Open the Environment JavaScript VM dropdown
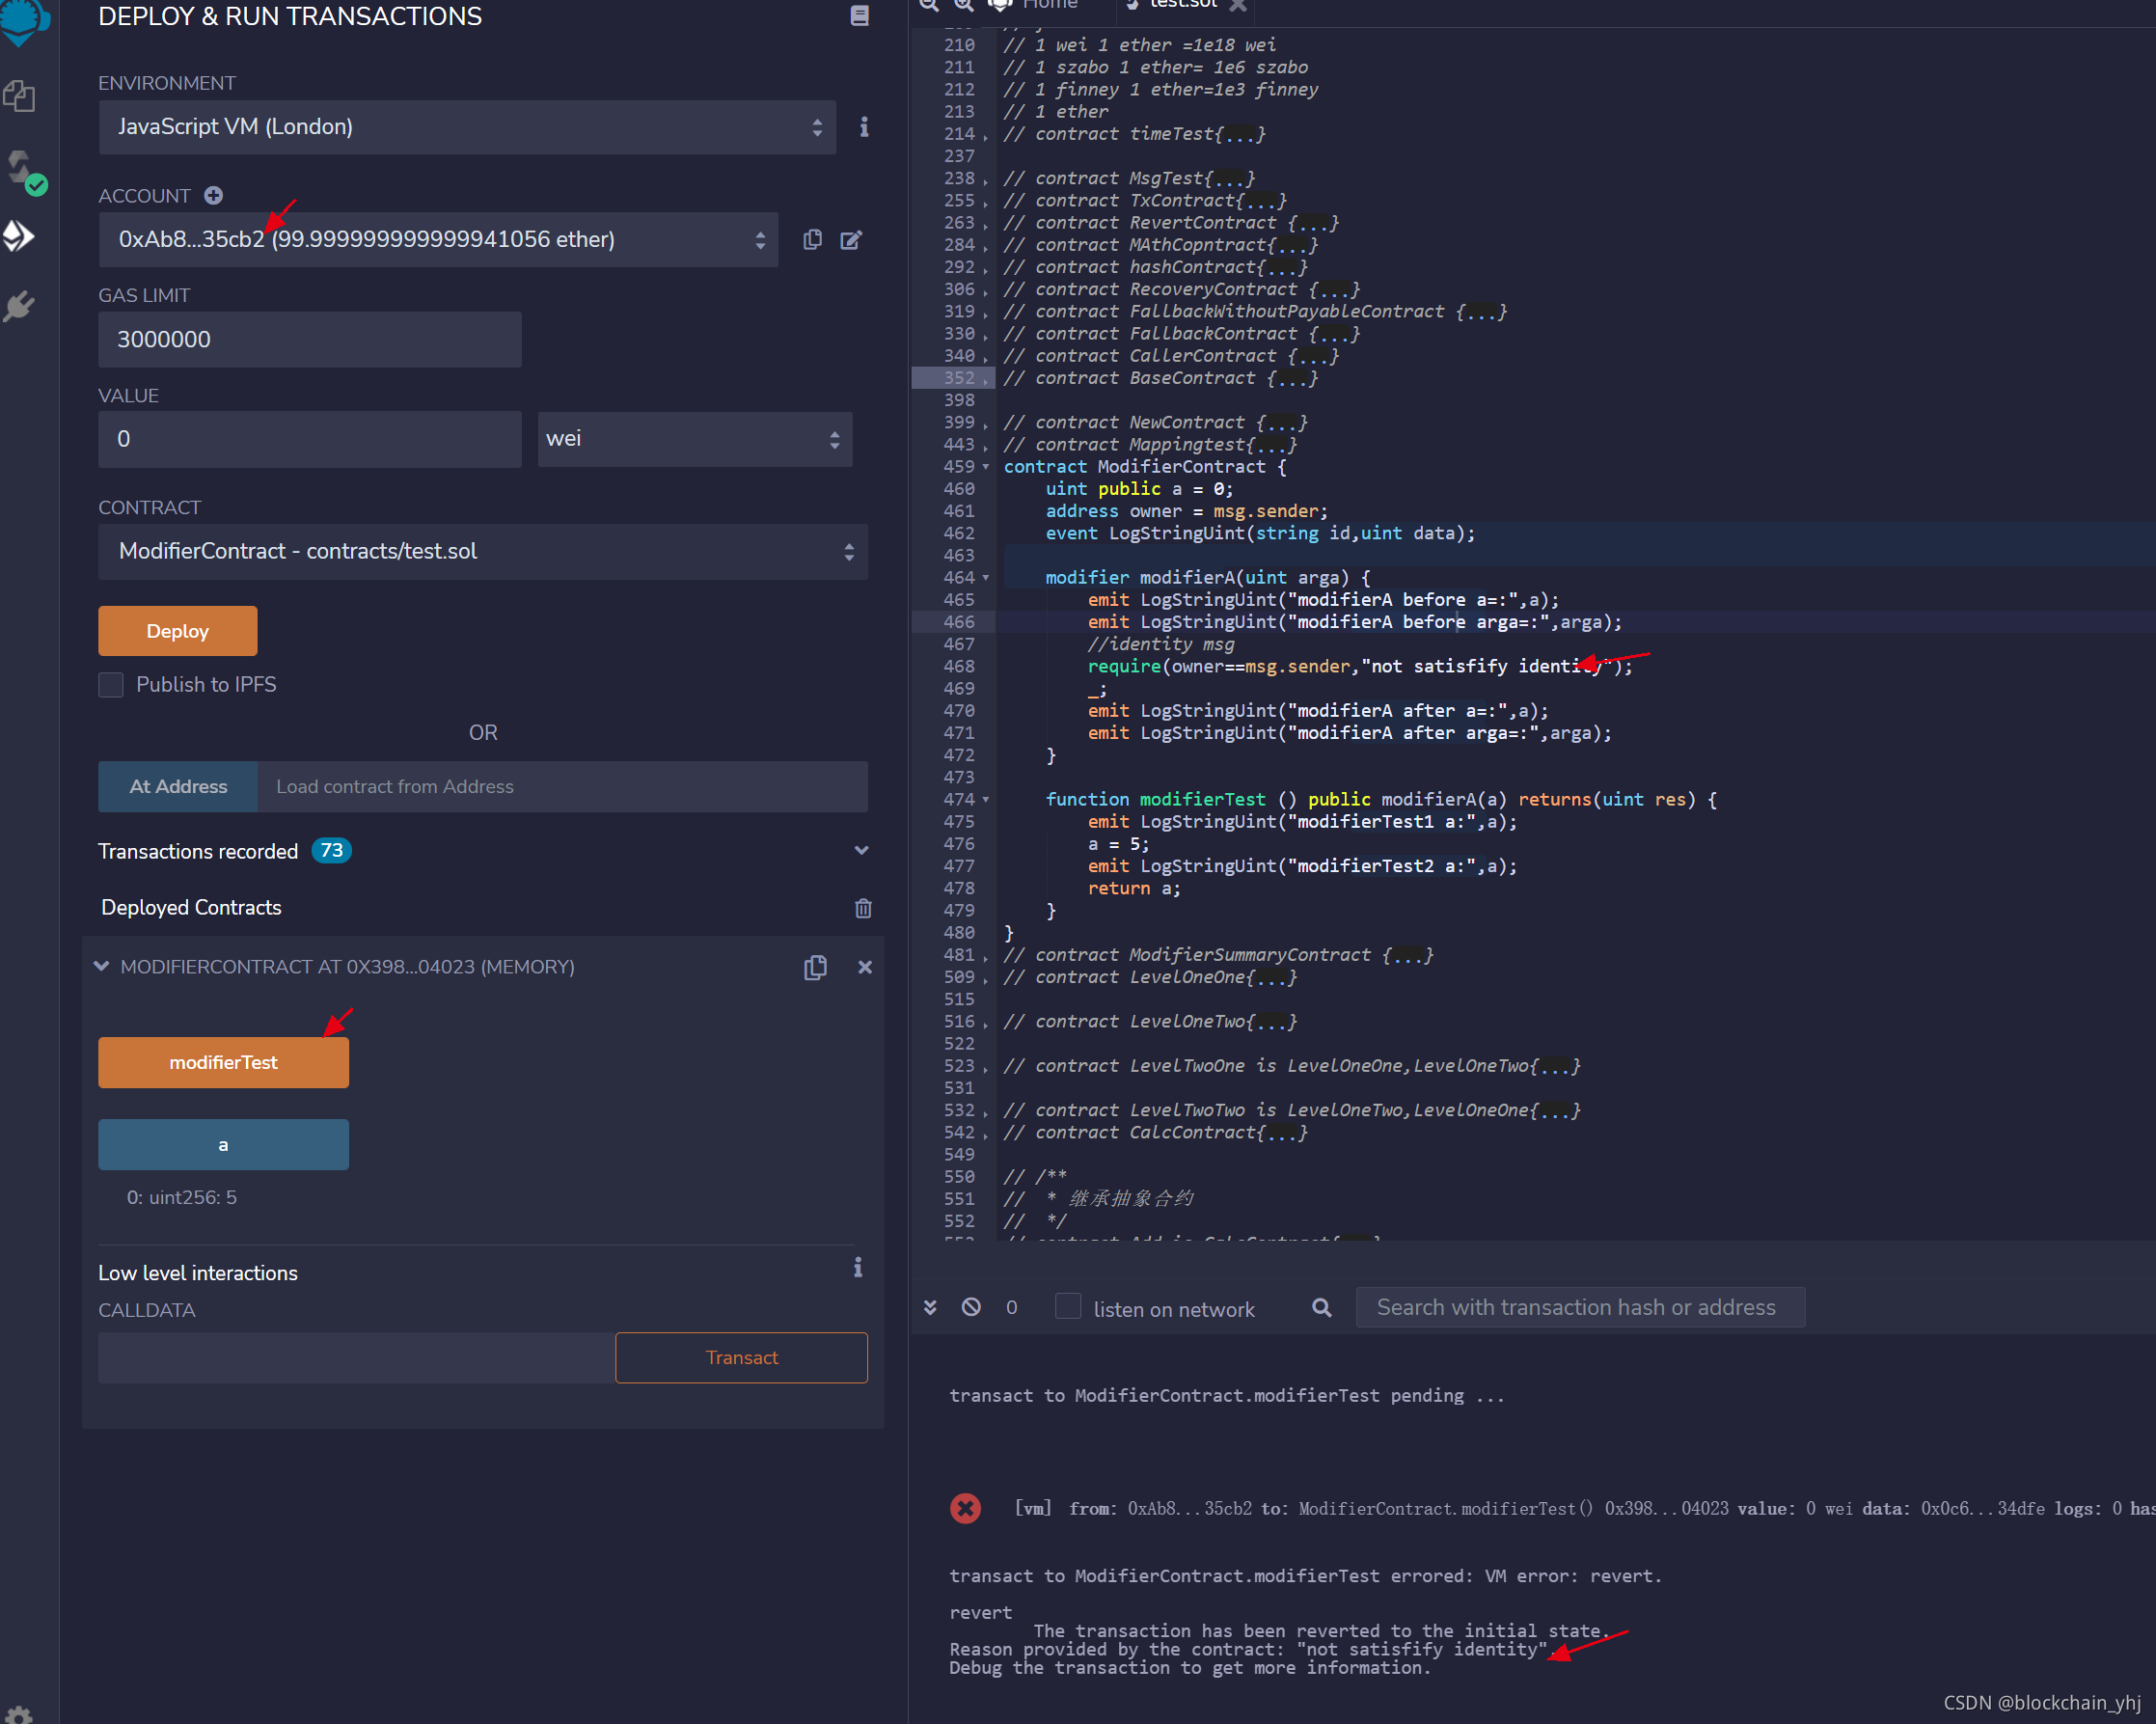Image resolution: width=2156 pixels, height=1724 pixels. (466, 127)
